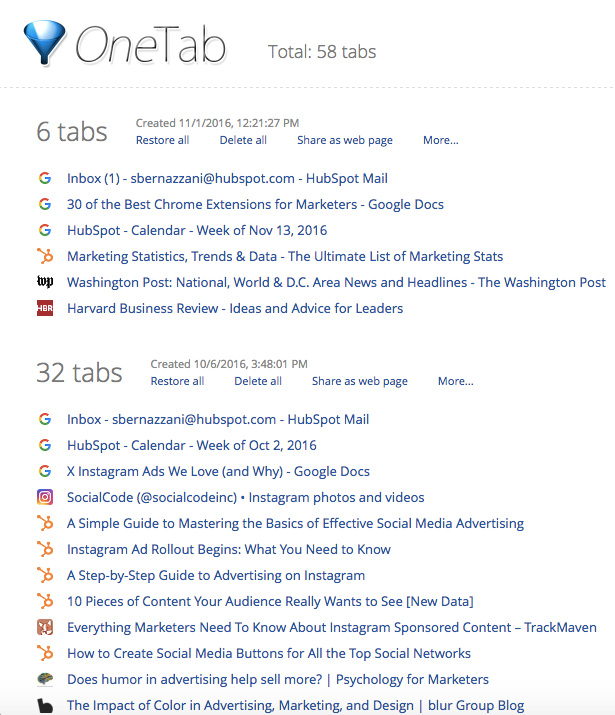Share the 6 tabs group as web page

click(345, 140)
